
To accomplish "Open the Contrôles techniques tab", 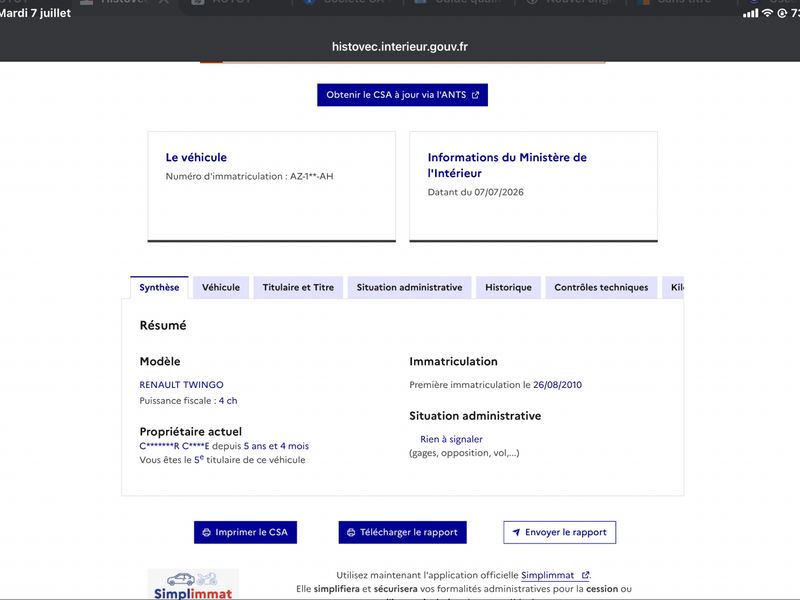I will 601,287.
